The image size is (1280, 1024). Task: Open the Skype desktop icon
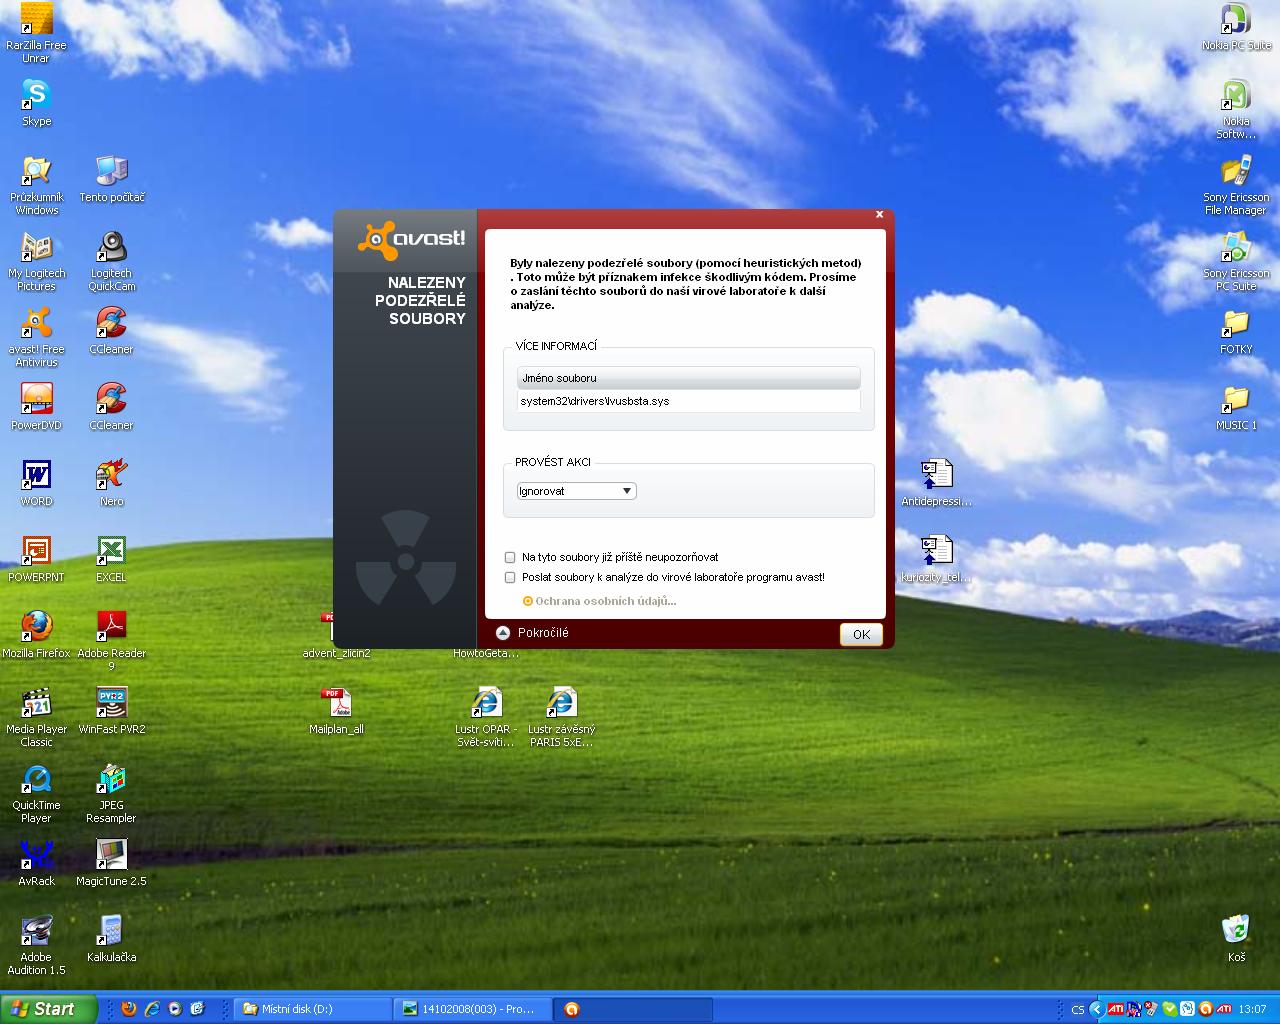coord(36,96)
